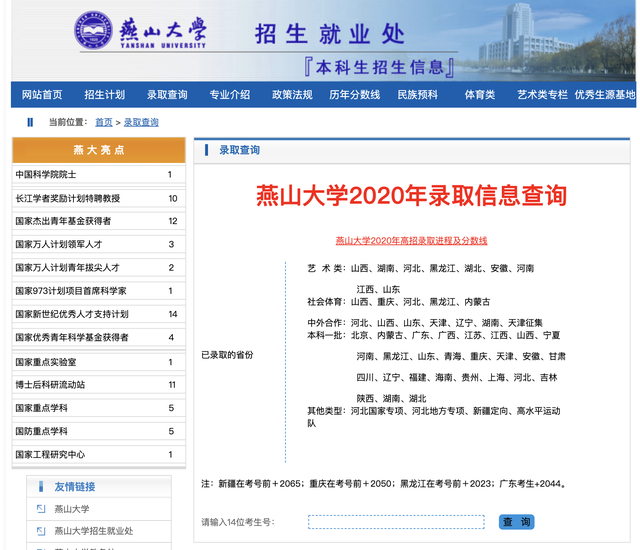Select the 民族预科 navigation item
This screenshot has height=550, width=640.
tap(418, 95)
